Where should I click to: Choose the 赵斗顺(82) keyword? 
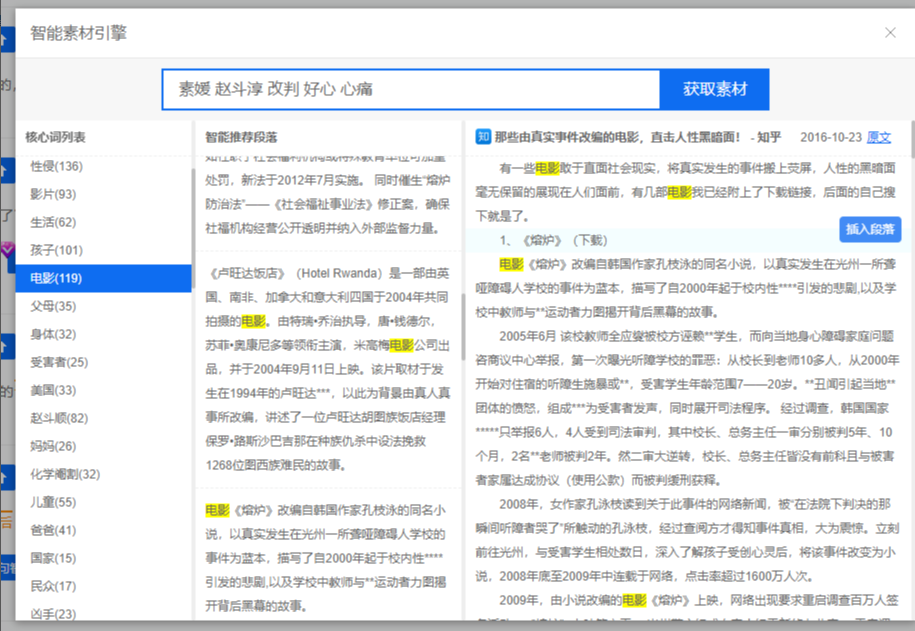coord(103,419)
